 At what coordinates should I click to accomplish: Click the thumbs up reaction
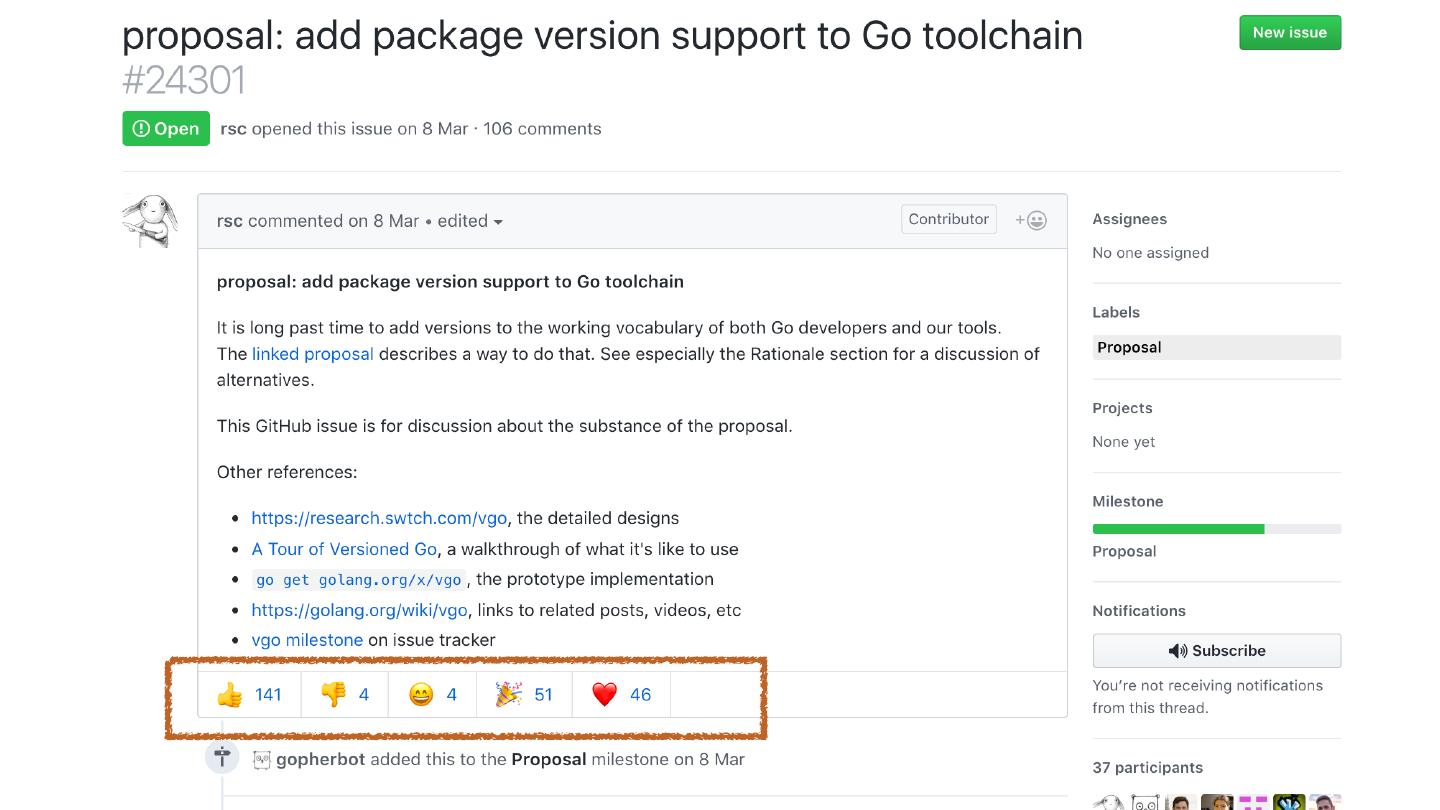(x=249, y=694)
